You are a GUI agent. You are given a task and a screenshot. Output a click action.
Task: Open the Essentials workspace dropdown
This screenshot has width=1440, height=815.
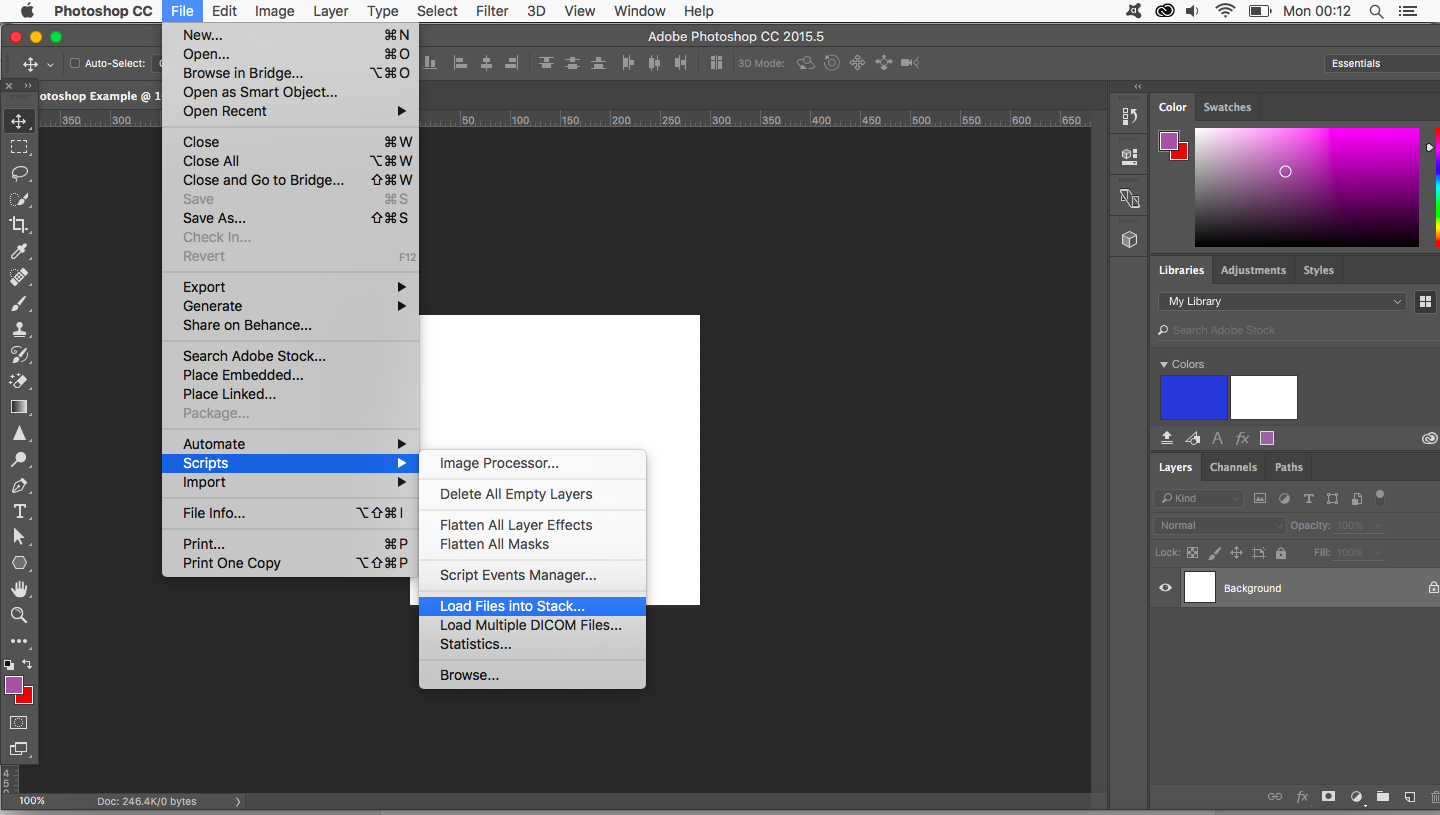point(1382,63)
